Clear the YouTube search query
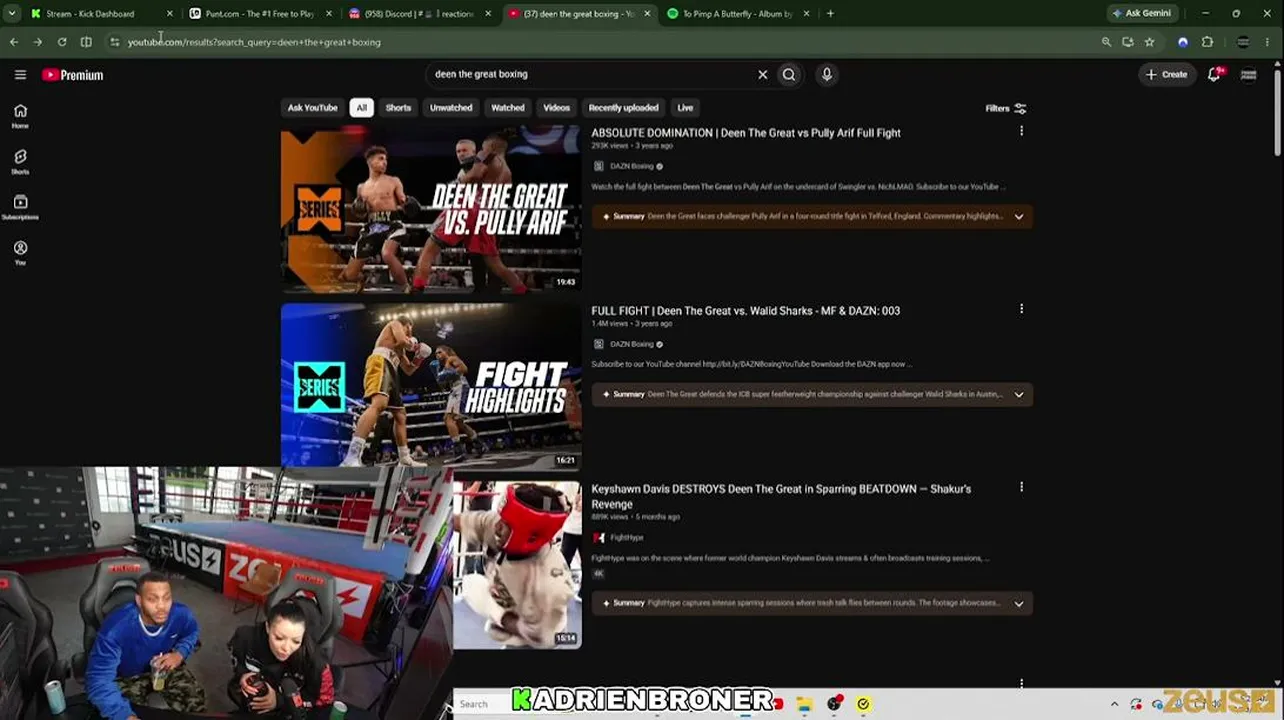Screen dimensions: 1284x720 point(762,74)
